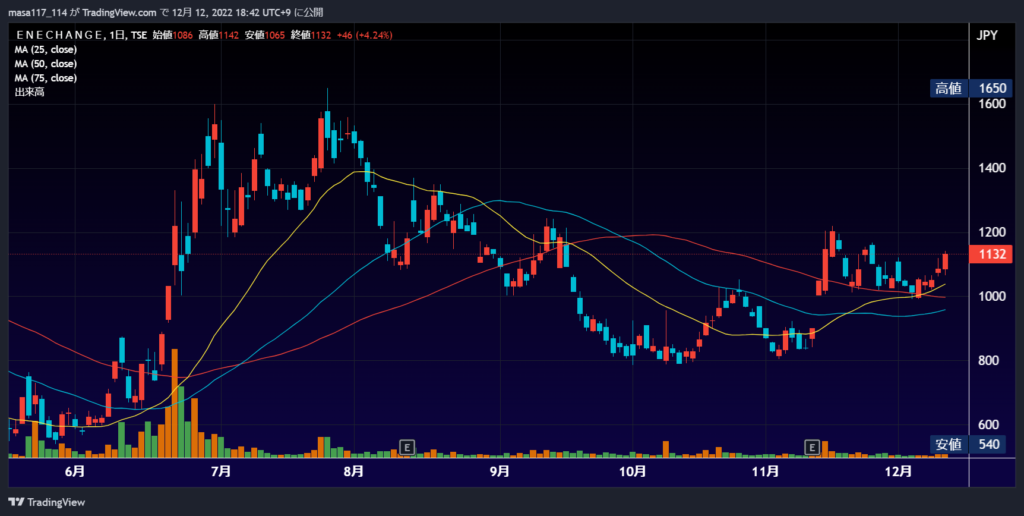Click the MA (25, close) indicator label
This screenshot has width=1024, height=516.
tap(46, 50)
